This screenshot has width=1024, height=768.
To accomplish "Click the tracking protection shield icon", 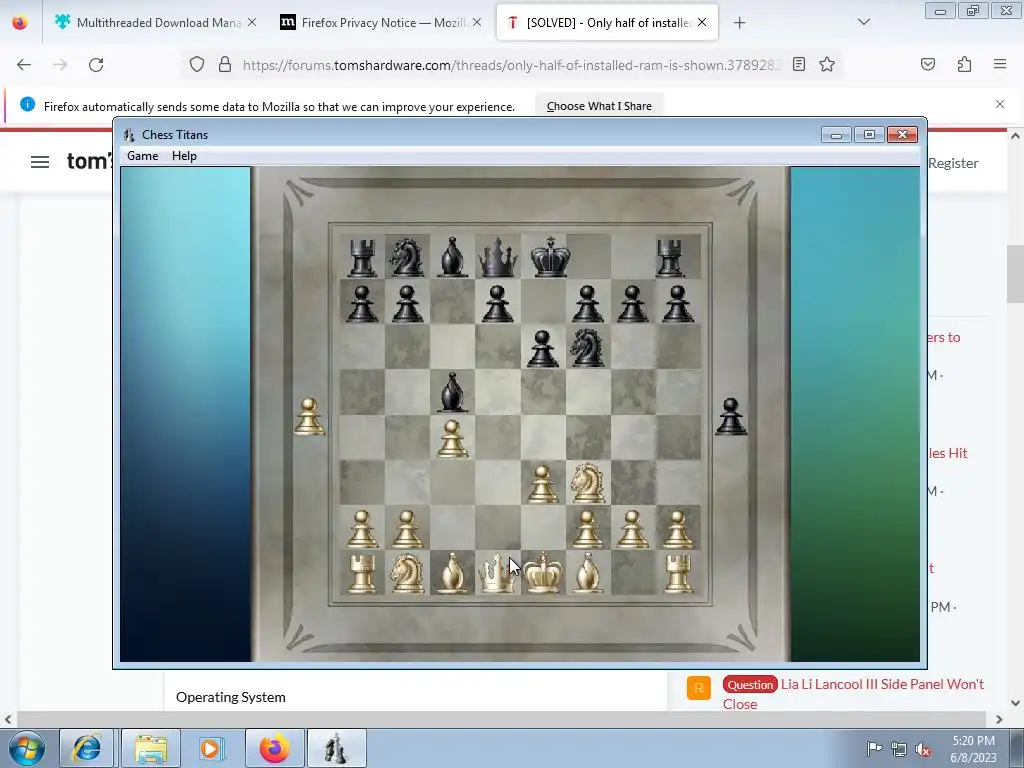I will point(197,65).
